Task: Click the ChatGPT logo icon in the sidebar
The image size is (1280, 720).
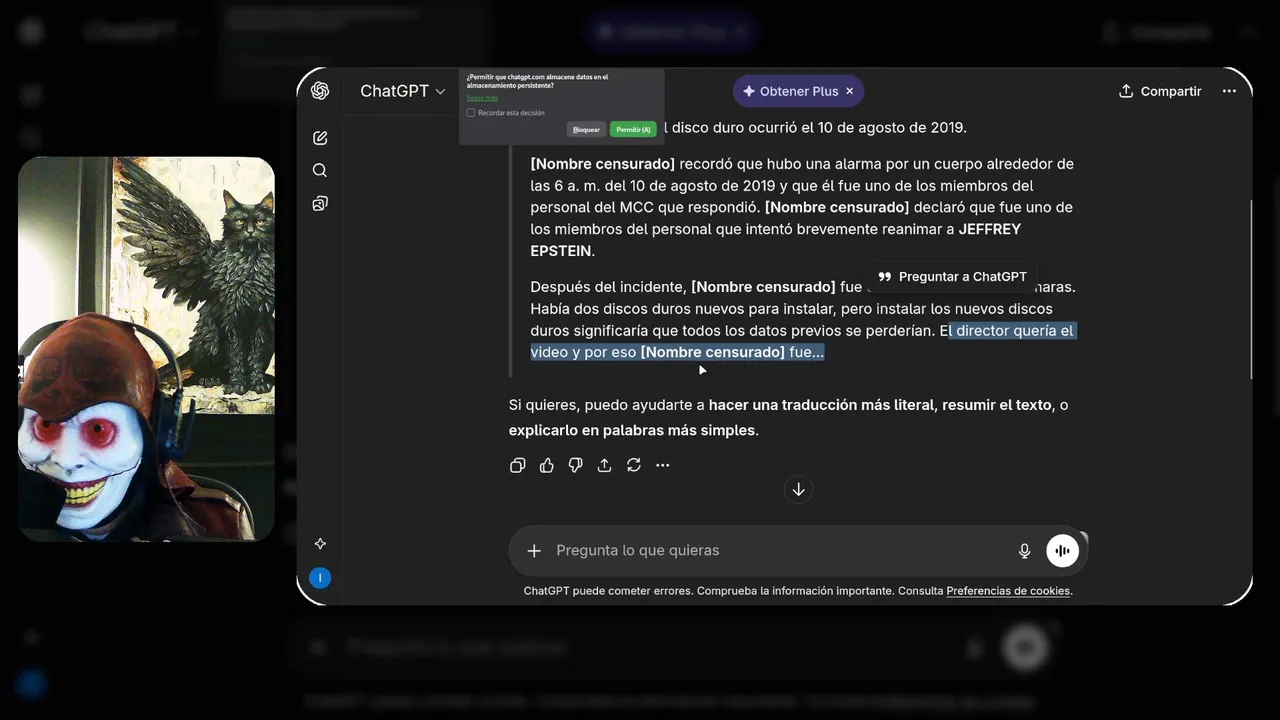Action: (320, 91)
